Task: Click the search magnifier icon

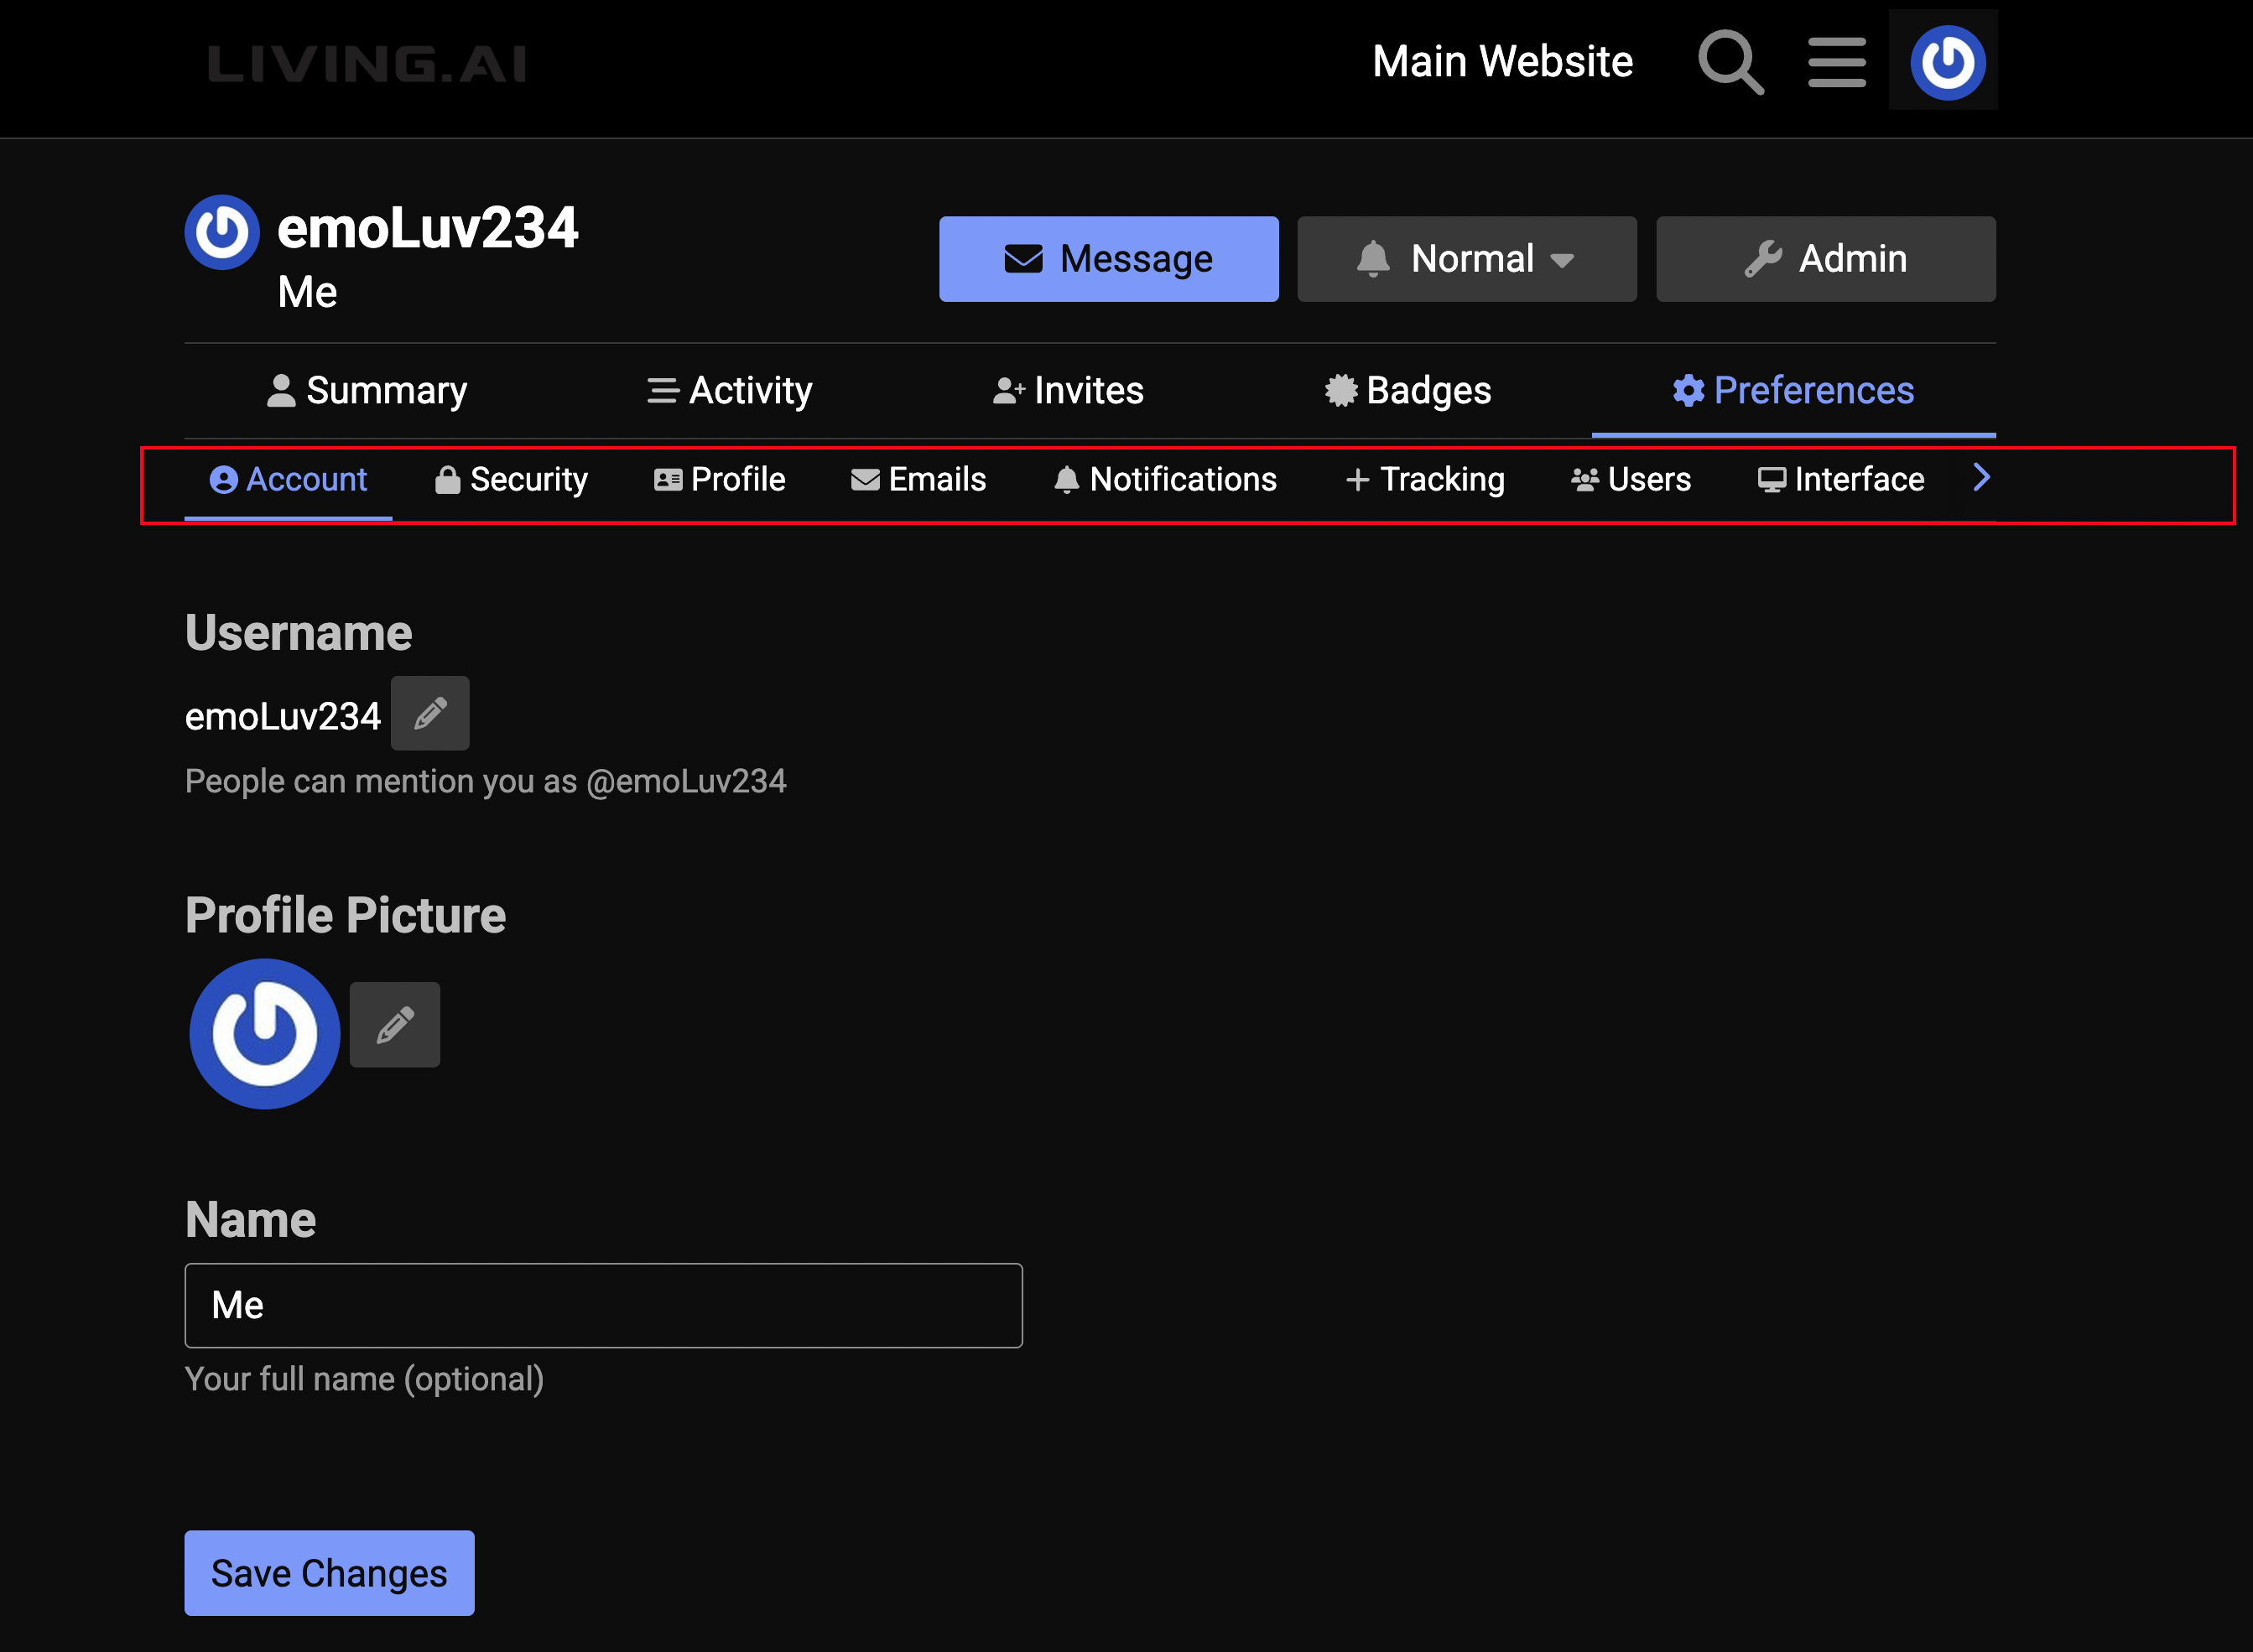Action: pyautogui.click(x=1730, y=62)
